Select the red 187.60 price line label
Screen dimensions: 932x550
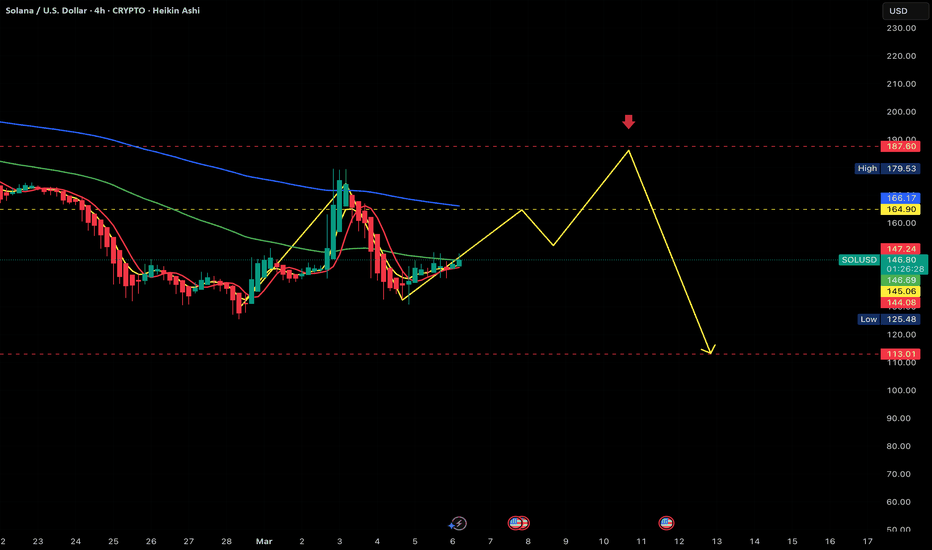[900, 146]
